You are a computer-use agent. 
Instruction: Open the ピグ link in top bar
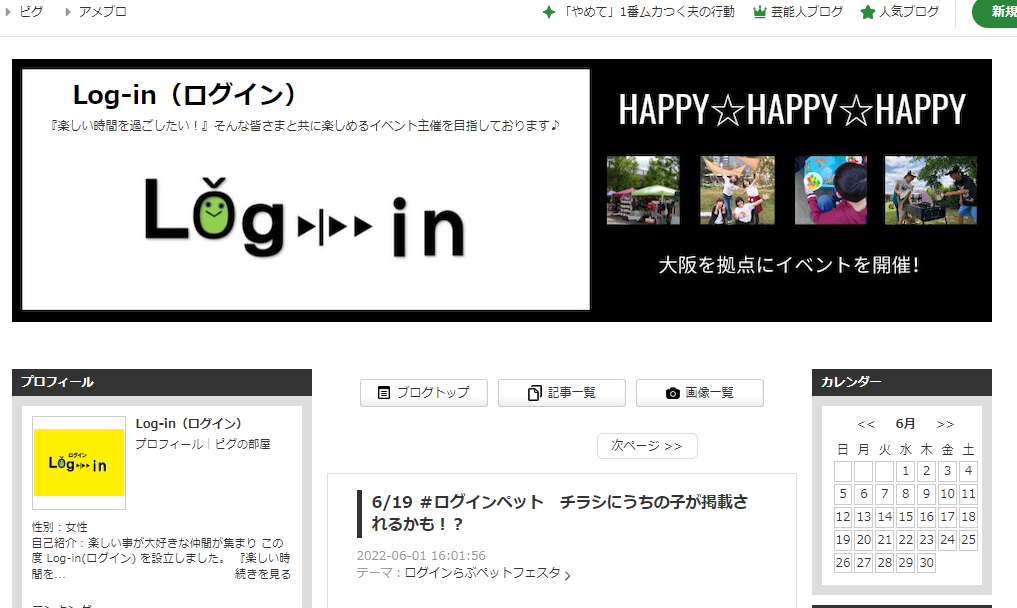tap(30, 12)
